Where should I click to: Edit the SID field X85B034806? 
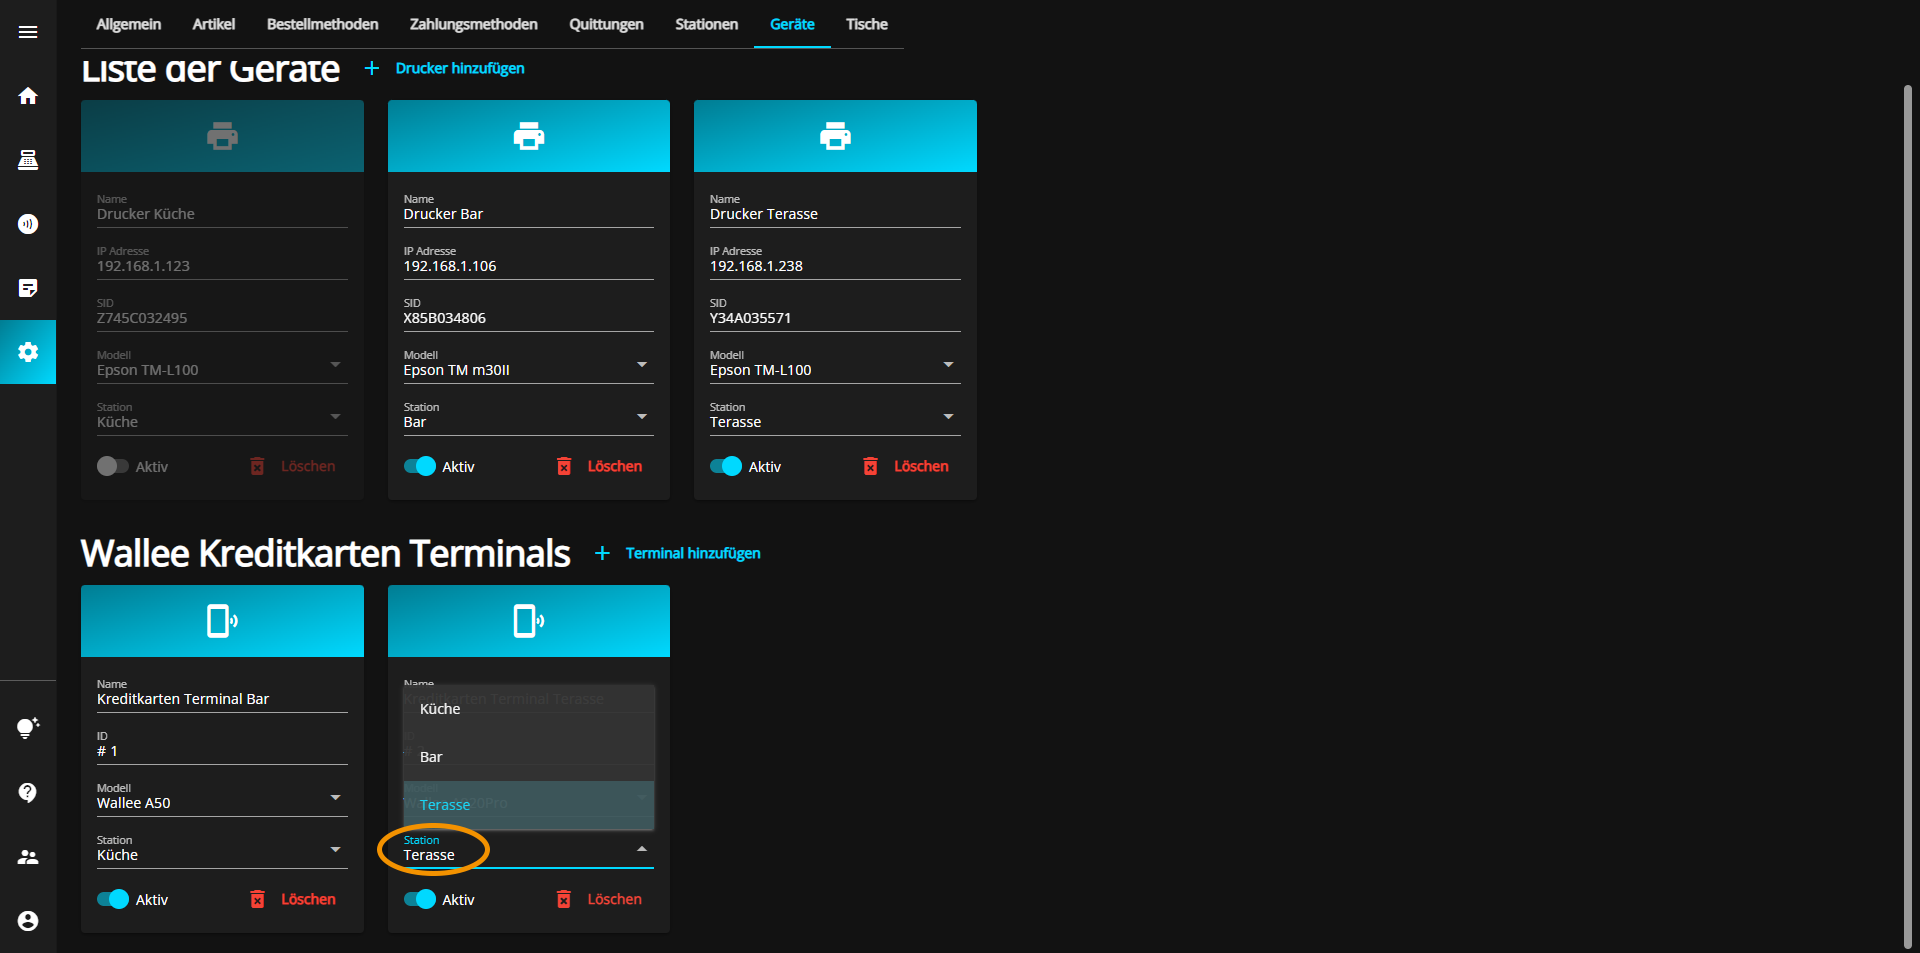coord(529,313)
